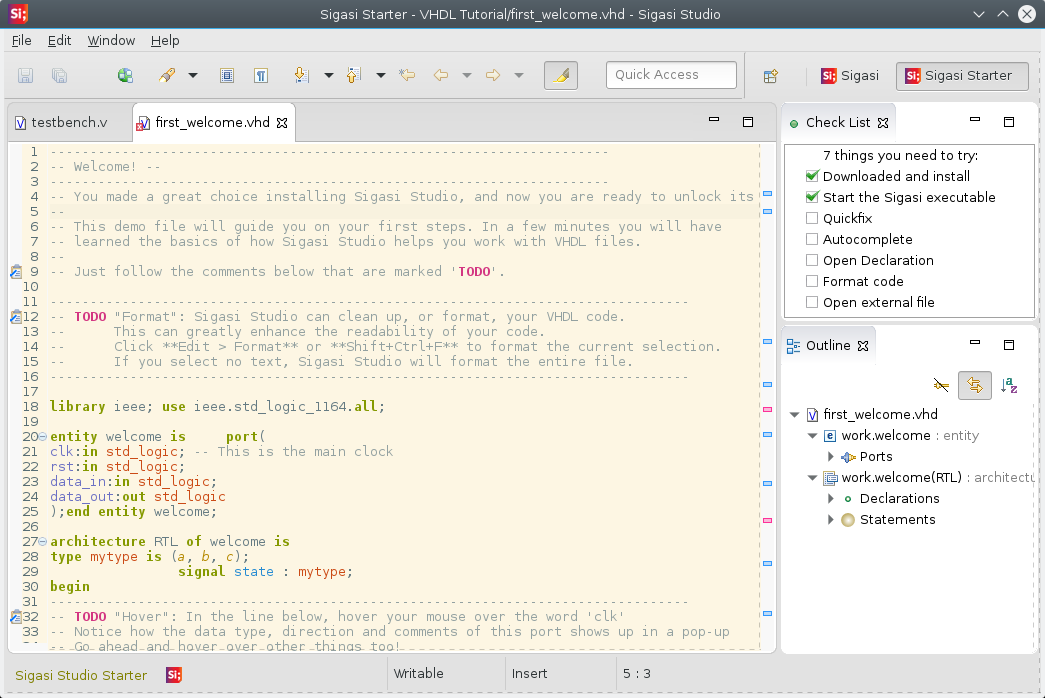The width and height of the screenshot is (1045, 698).
Task: Jump to last edit location
Action: click(407, 75)
